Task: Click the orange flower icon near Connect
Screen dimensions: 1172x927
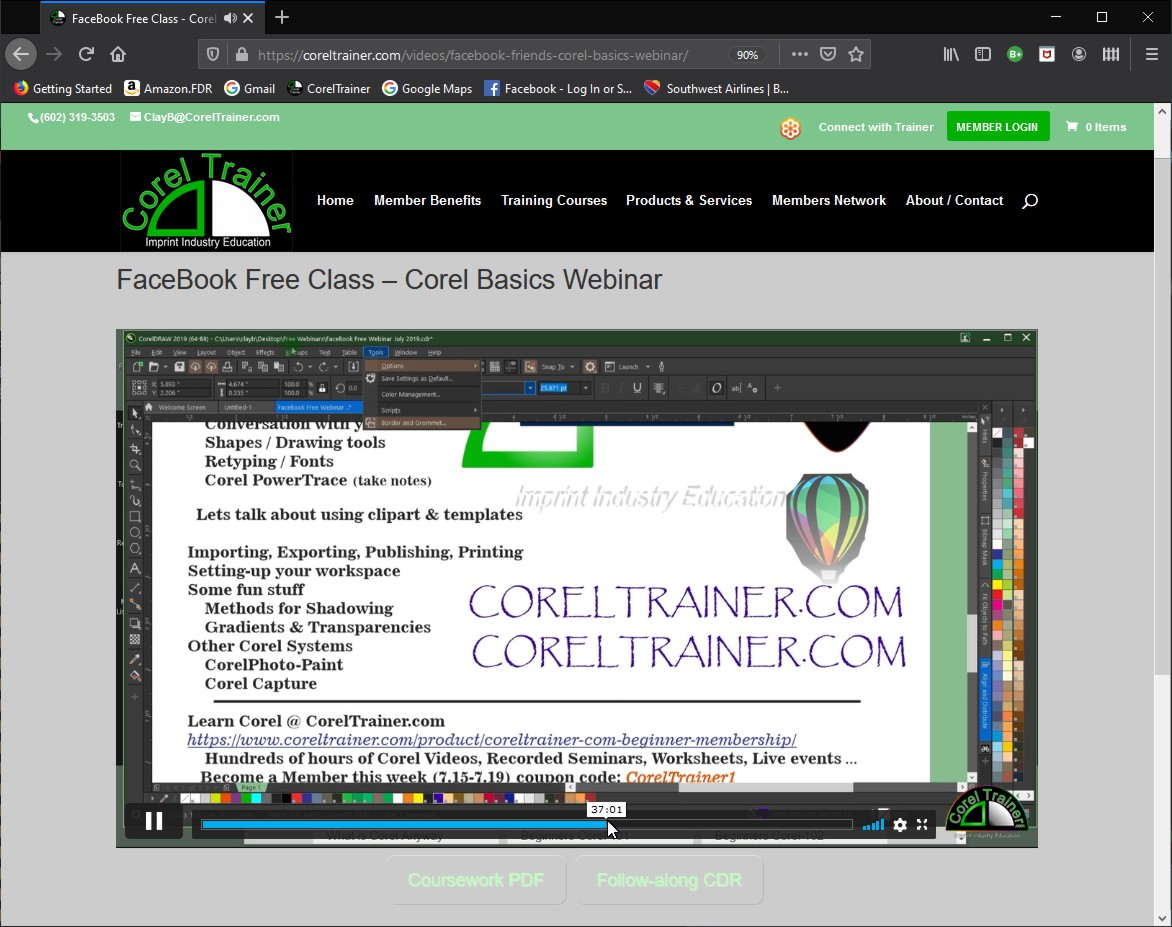Action: 790,128
